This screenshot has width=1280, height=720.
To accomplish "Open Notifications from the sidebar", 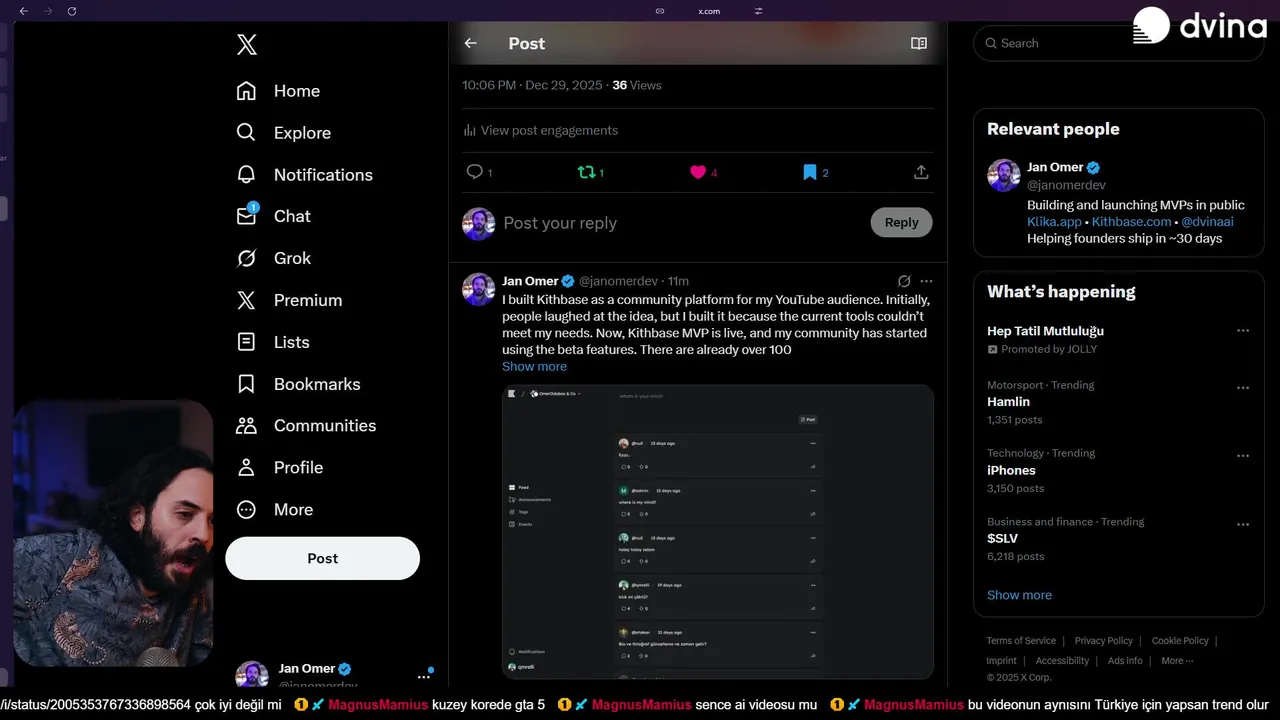I will 323,175.
